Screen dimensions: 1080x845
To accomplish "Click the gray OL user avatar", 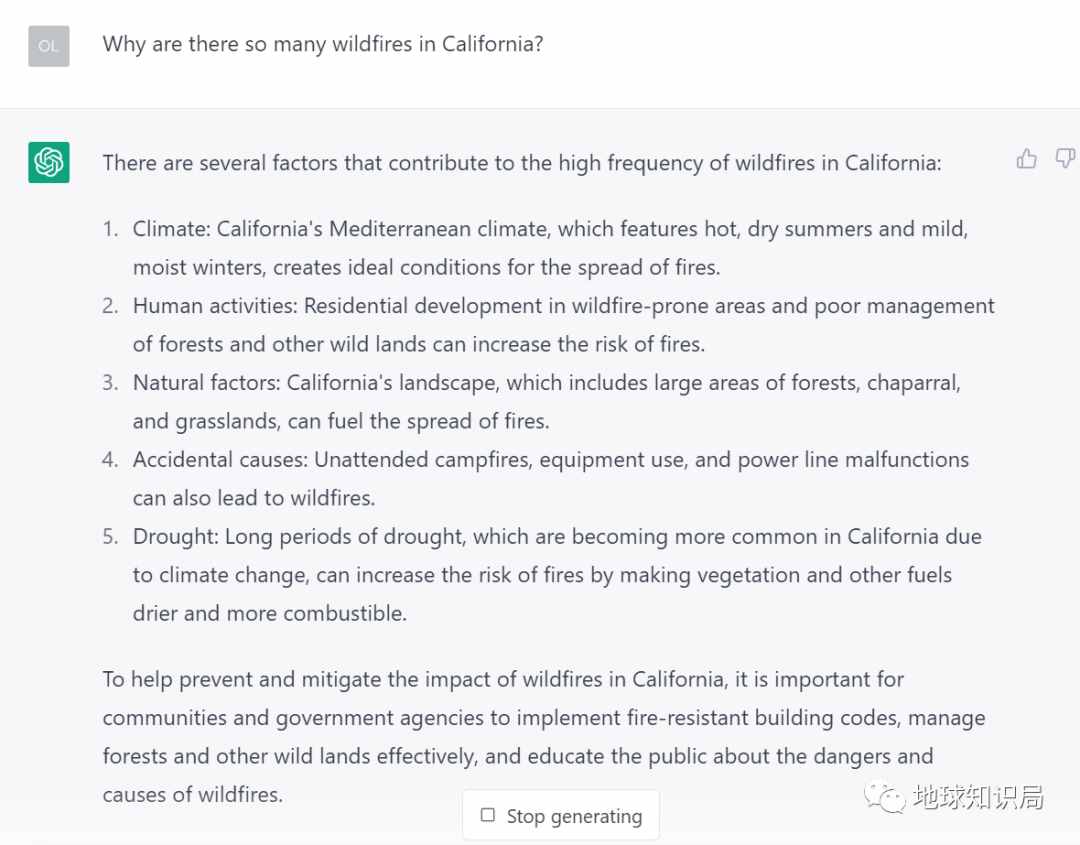I will click(49, 46).
